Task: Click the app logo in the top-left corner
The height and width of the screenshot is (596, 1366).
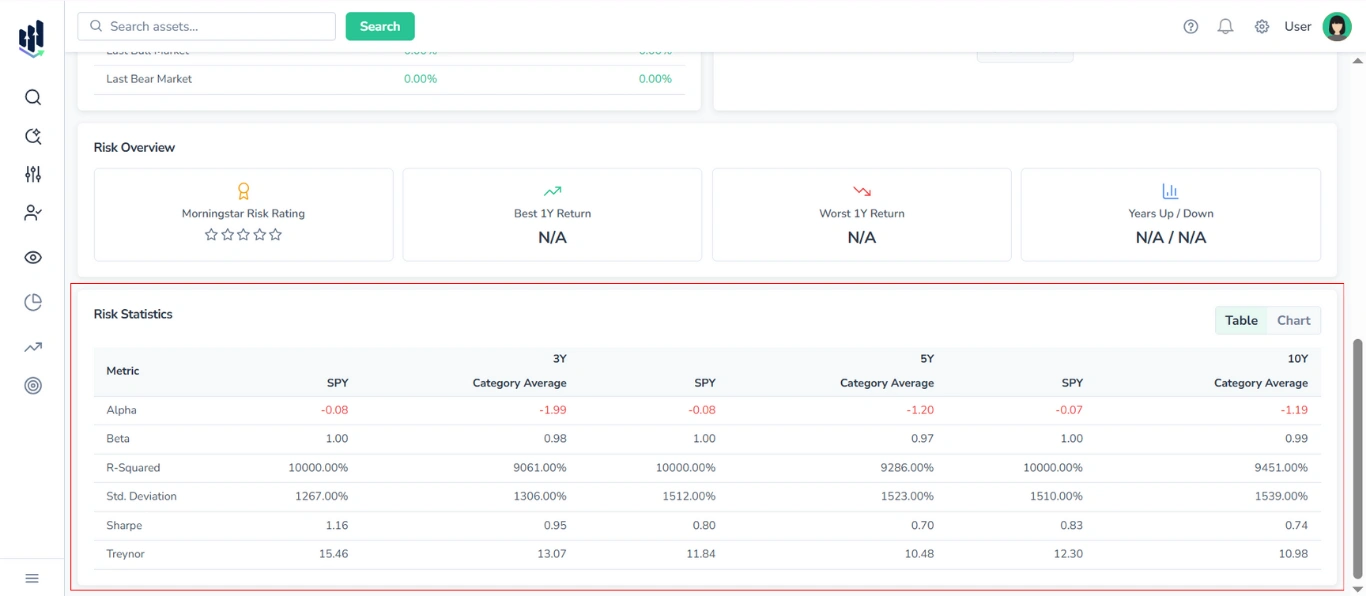Action: [x=31, y=37]
